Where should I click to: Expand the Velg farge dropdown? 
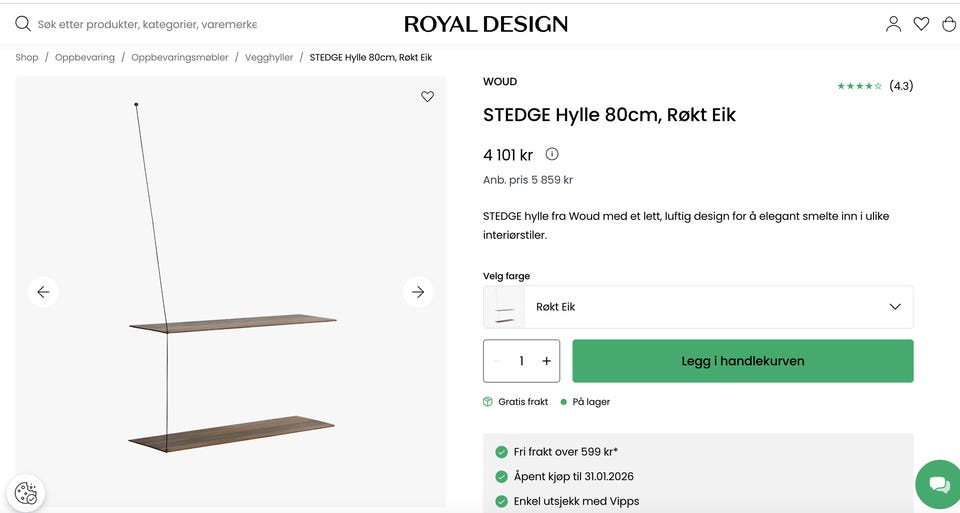(x=894, y=307)
